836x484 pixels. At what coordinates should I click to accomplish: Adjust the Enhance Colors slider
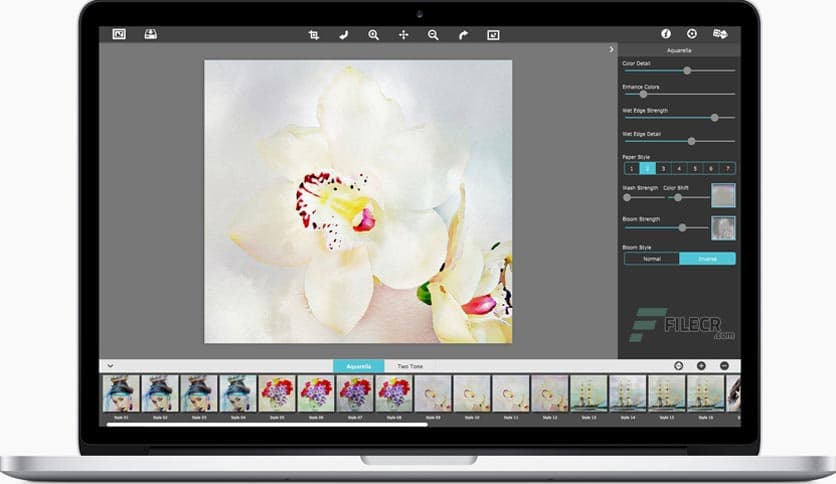pyautogui.click(x=679, y=94)
